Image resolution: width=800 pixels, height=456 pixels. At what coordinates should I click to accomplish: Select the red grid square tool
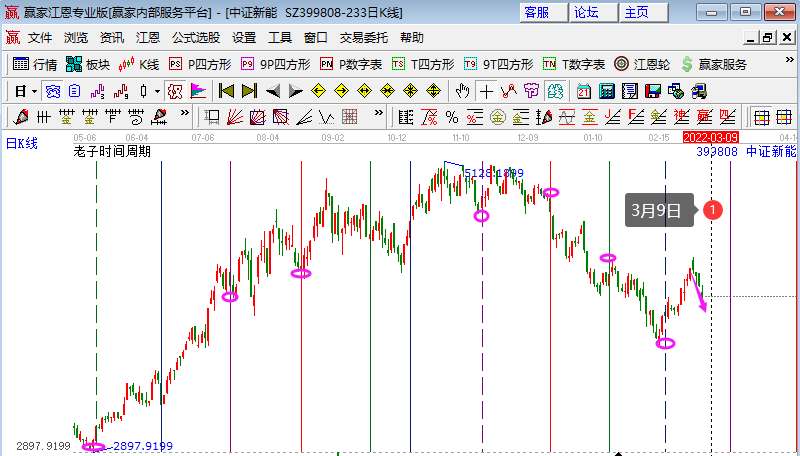[349, 117]
